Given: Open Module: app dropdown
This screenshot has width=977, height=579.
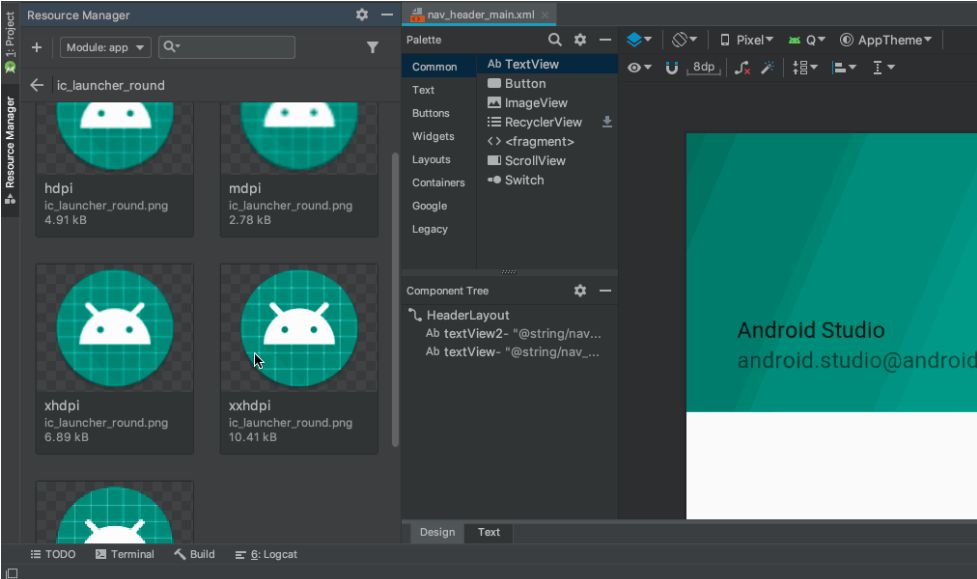Looking at the screenshot, I should pos(105,47).
